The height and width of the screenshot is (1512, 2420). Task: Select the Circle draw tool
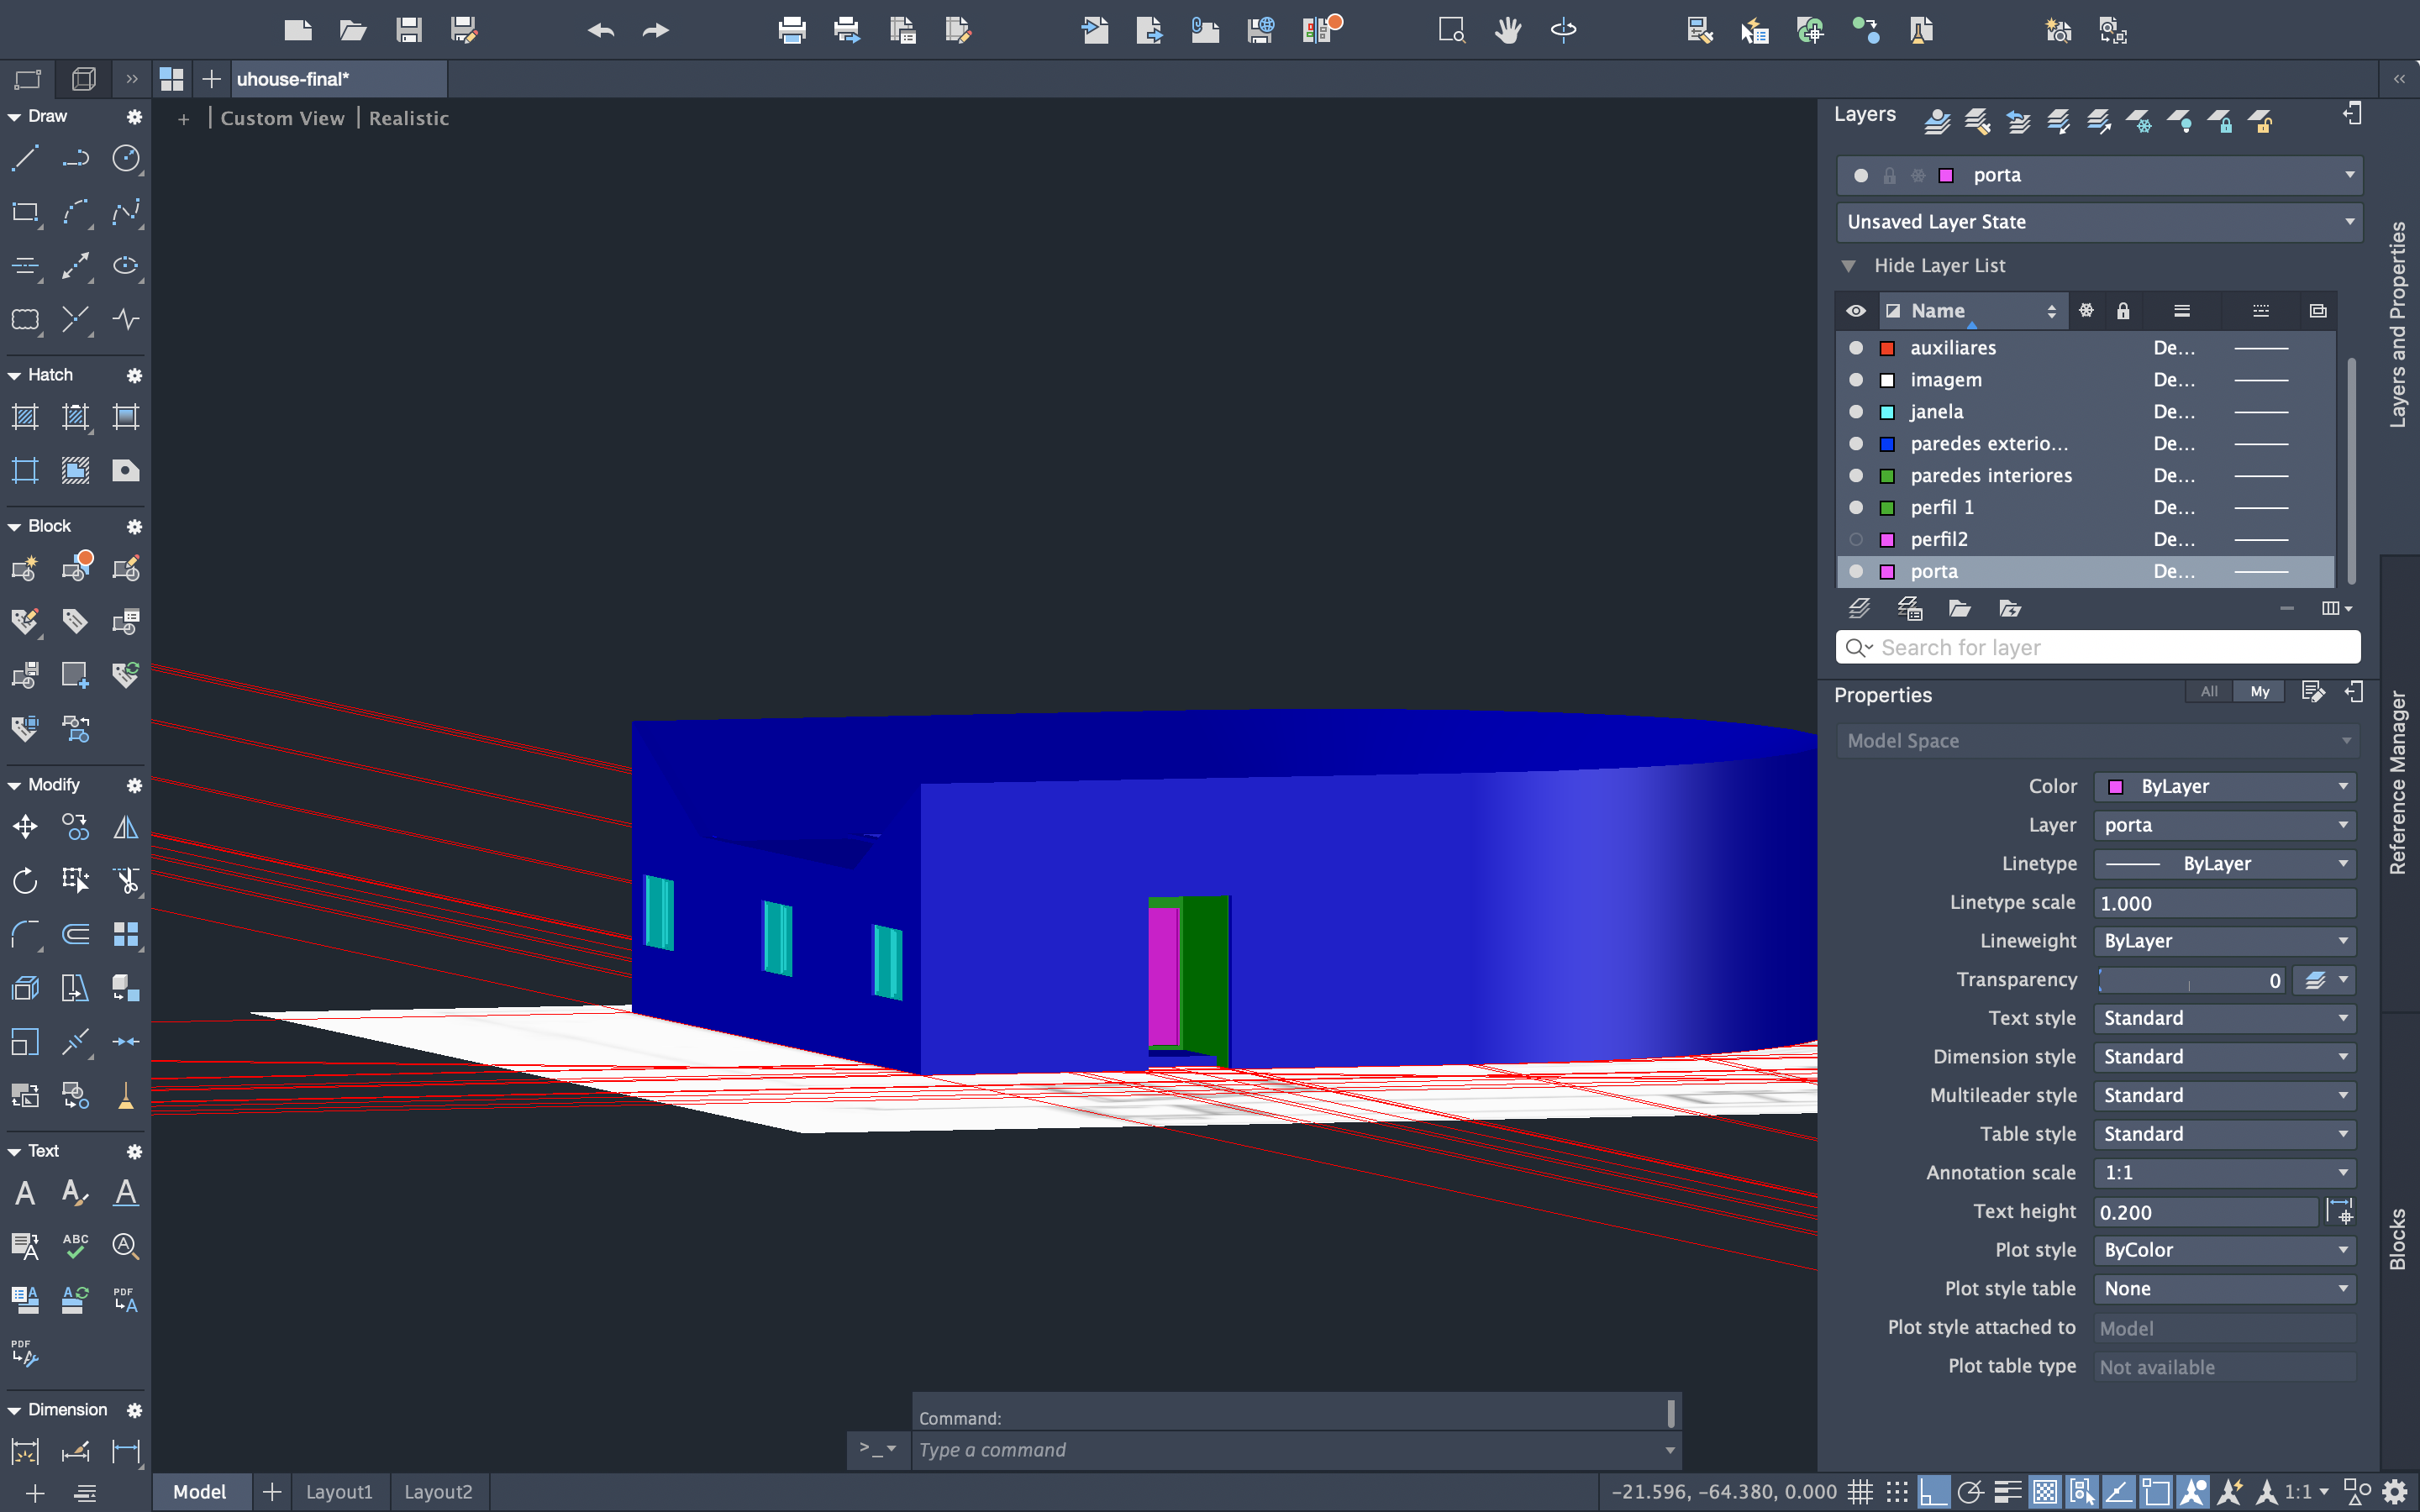coord(126,158)
